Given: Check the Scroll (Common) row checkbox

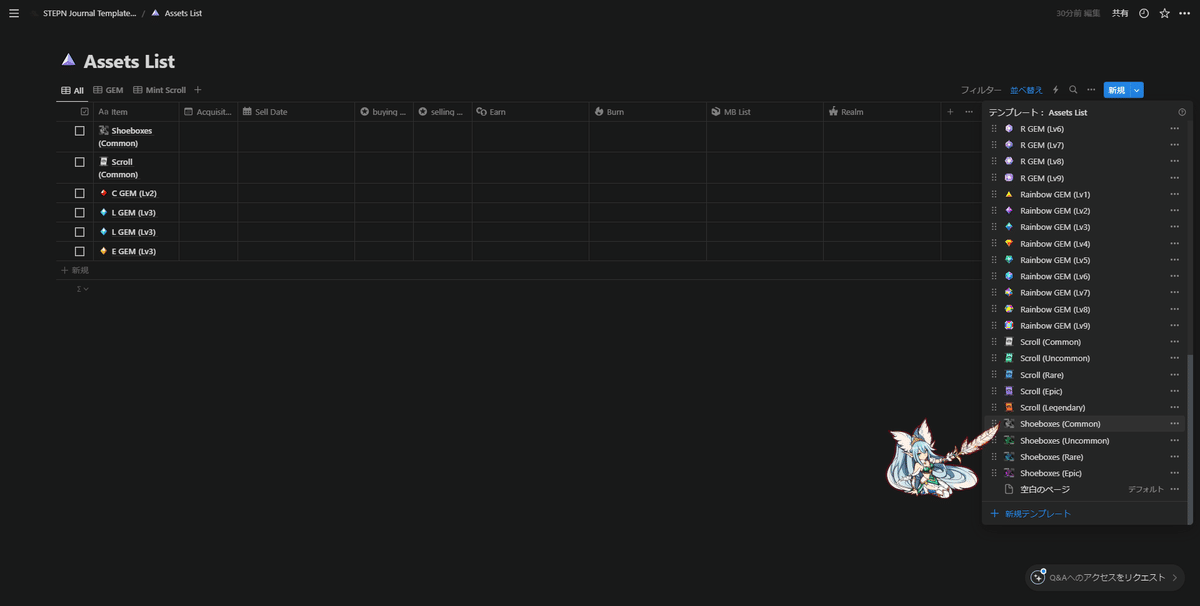Looking at the screenshot, I should pyautogui.click(x=80, y=162).
